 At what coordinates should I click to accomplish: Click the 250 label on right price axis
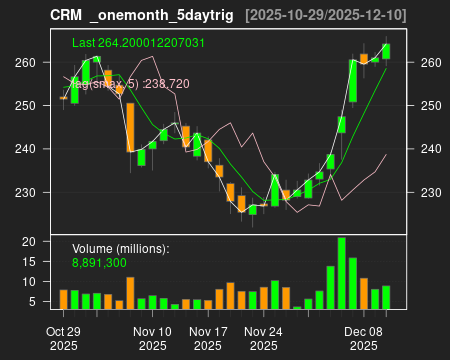click(x=431, y=106)
